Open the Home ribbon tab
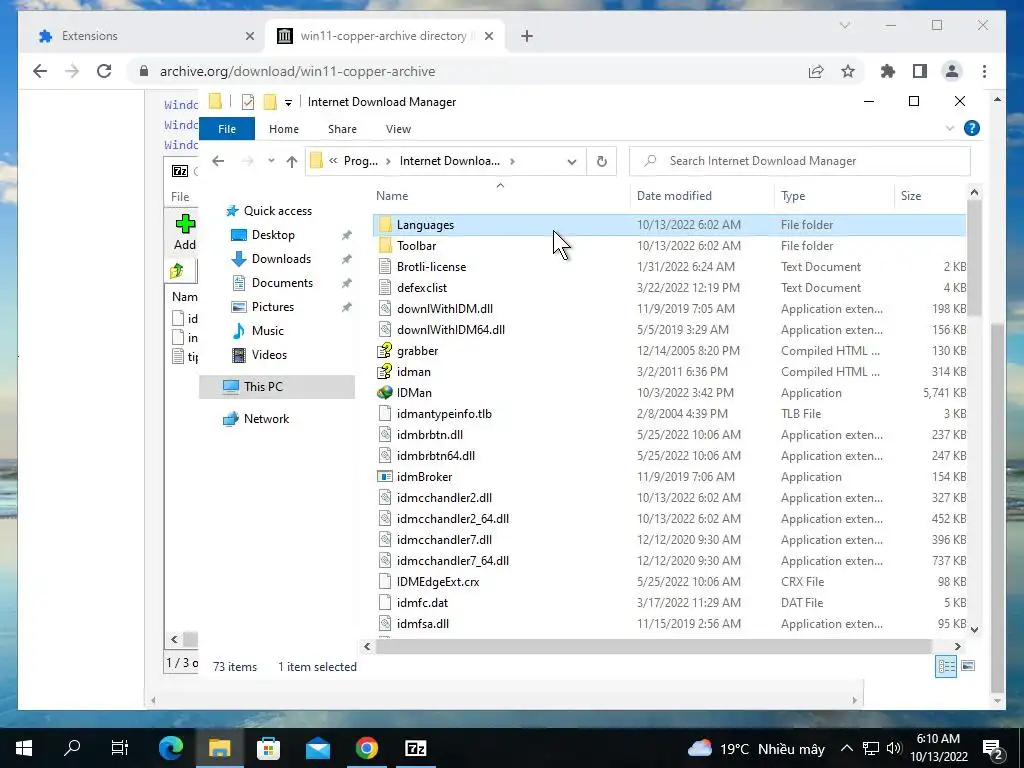The width and height of the screenshot is (1024, 768). click(283, 129)
